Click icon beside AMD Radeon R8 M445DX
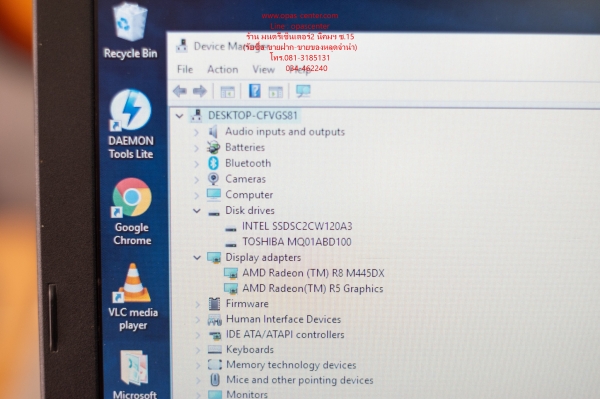The height and width of the screenshot is (399, 600). coord(231,274)
